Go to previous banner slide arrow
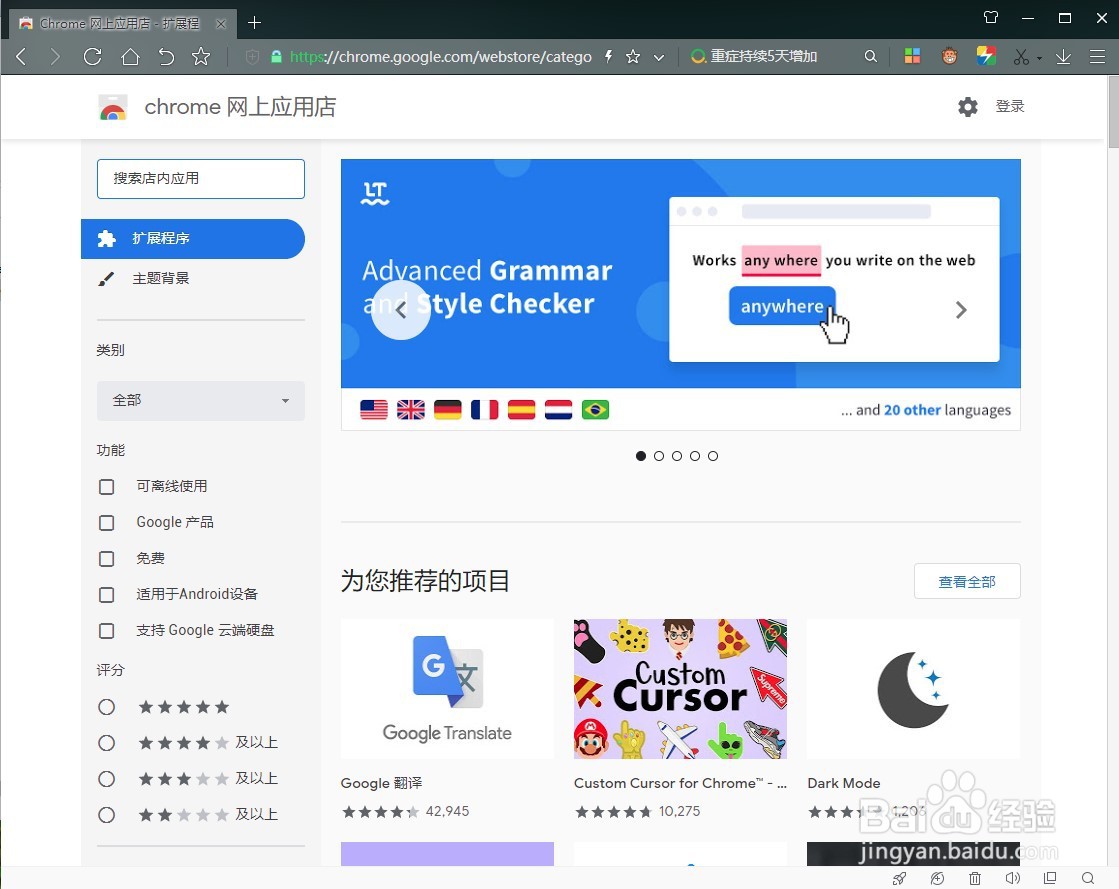 [401, 310]
